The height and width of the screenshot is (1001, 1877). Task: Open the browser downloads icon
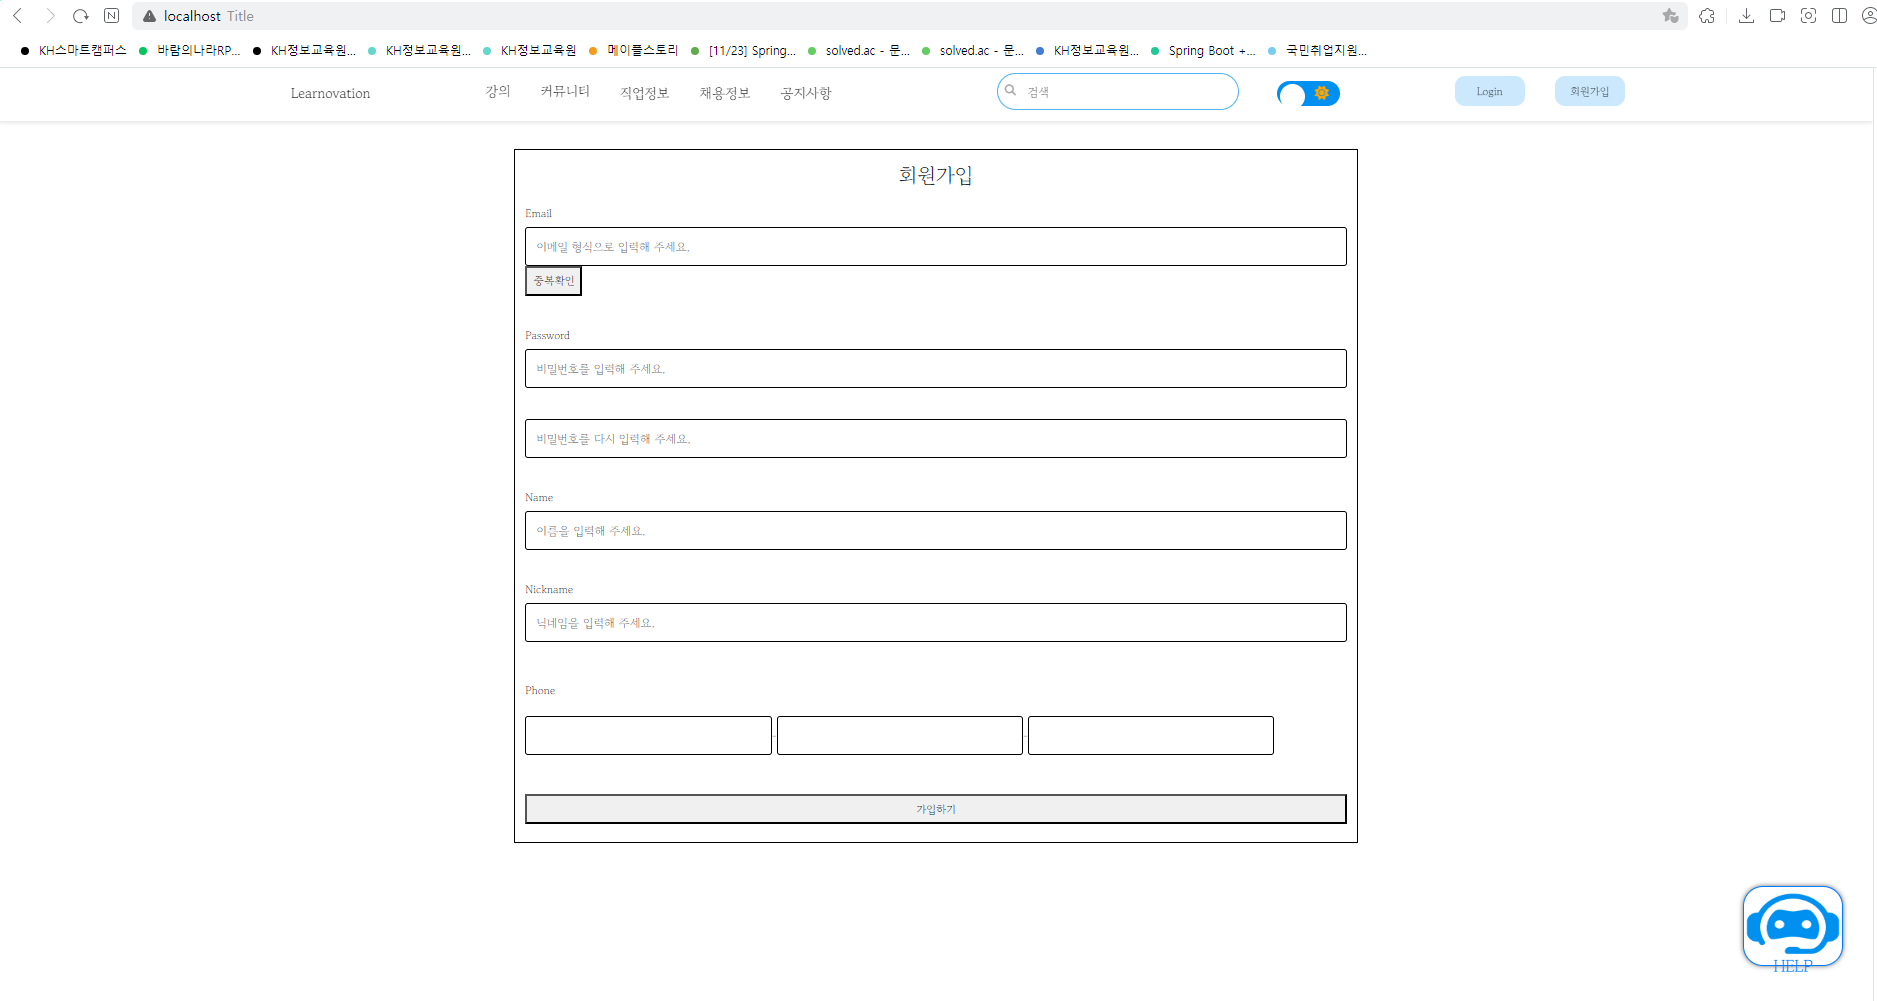pos(1747,15)
